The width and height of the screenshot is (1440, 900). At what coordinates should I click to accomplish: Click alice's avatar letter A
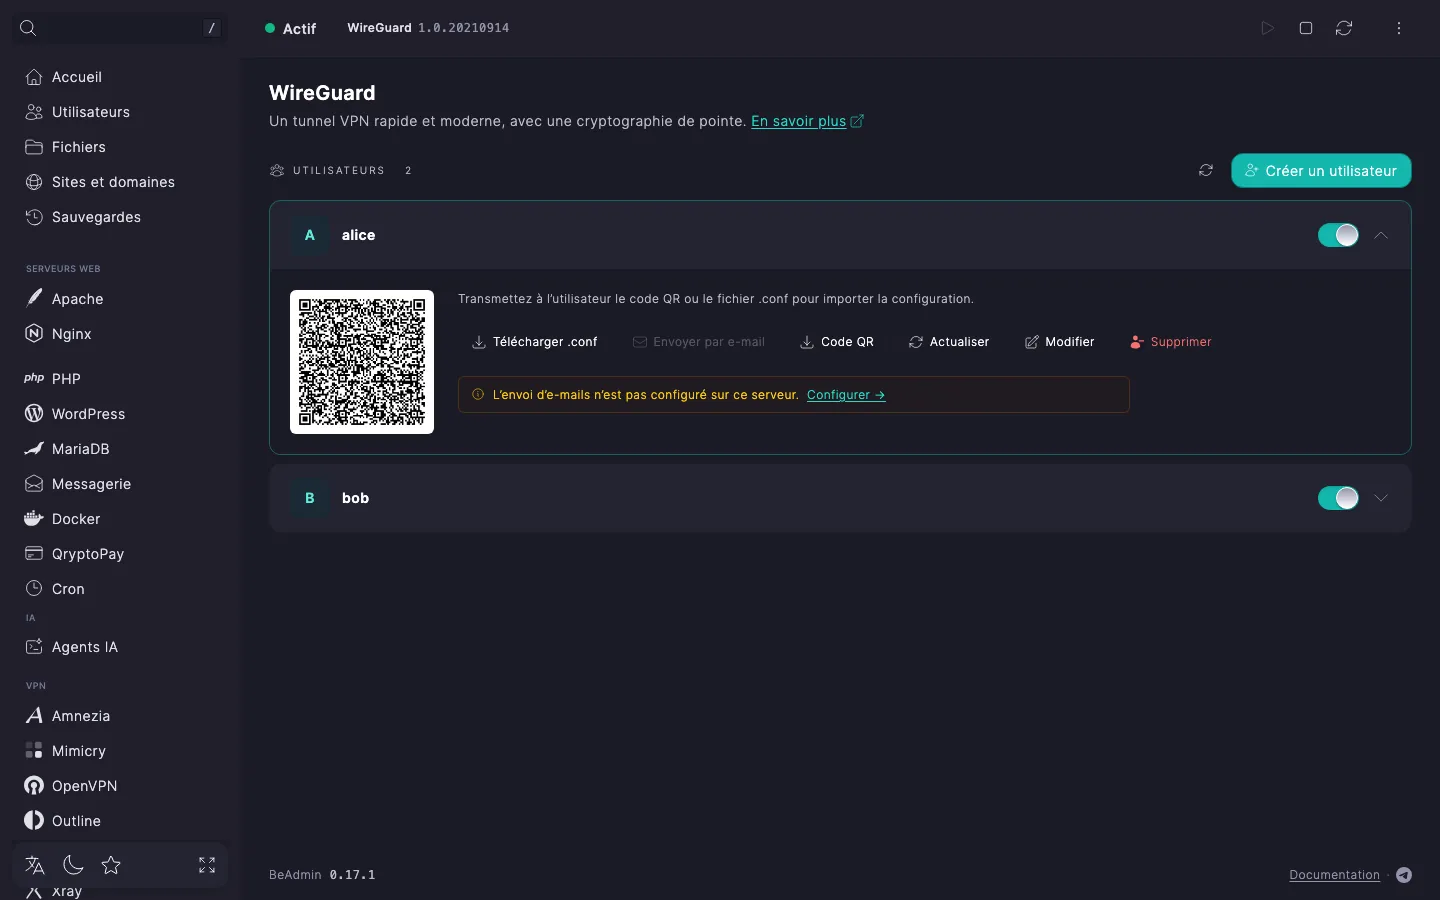(310, 235)
